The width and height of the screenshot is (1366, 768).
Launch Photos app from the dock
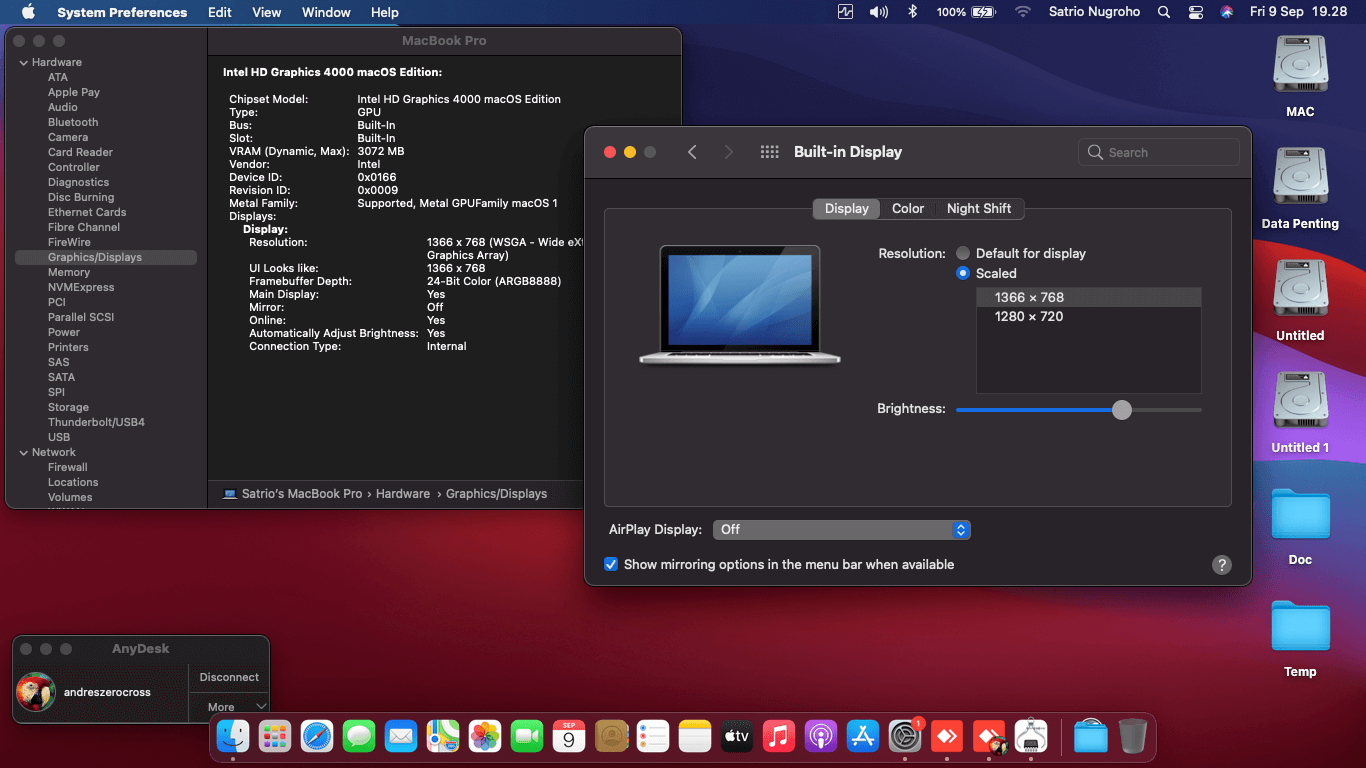(485, 737)
